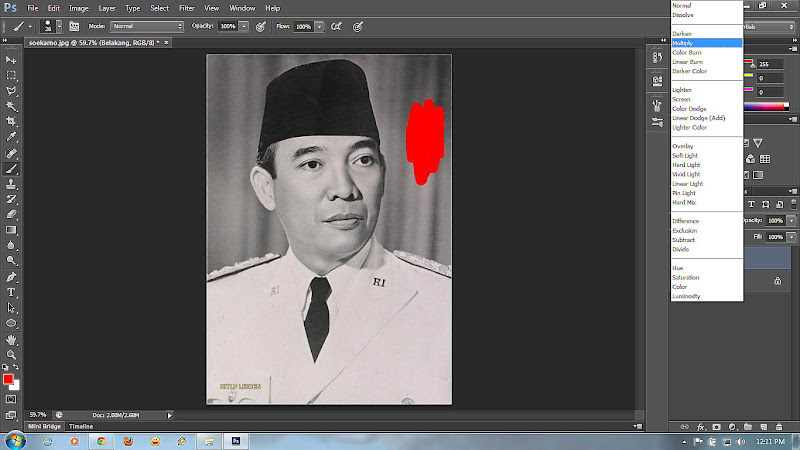Select the Dodge tool
The height and width of the screenshot is (450, 800).
[x=11, y=261]
